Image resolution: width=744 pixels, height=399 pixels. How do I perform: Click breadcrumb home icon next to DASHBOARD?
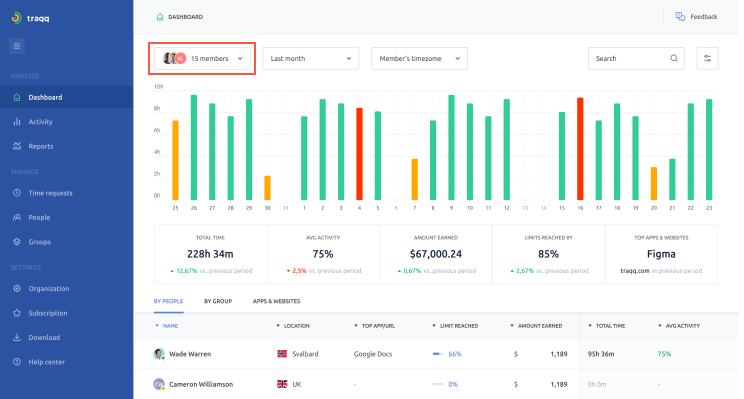[160, 17]
